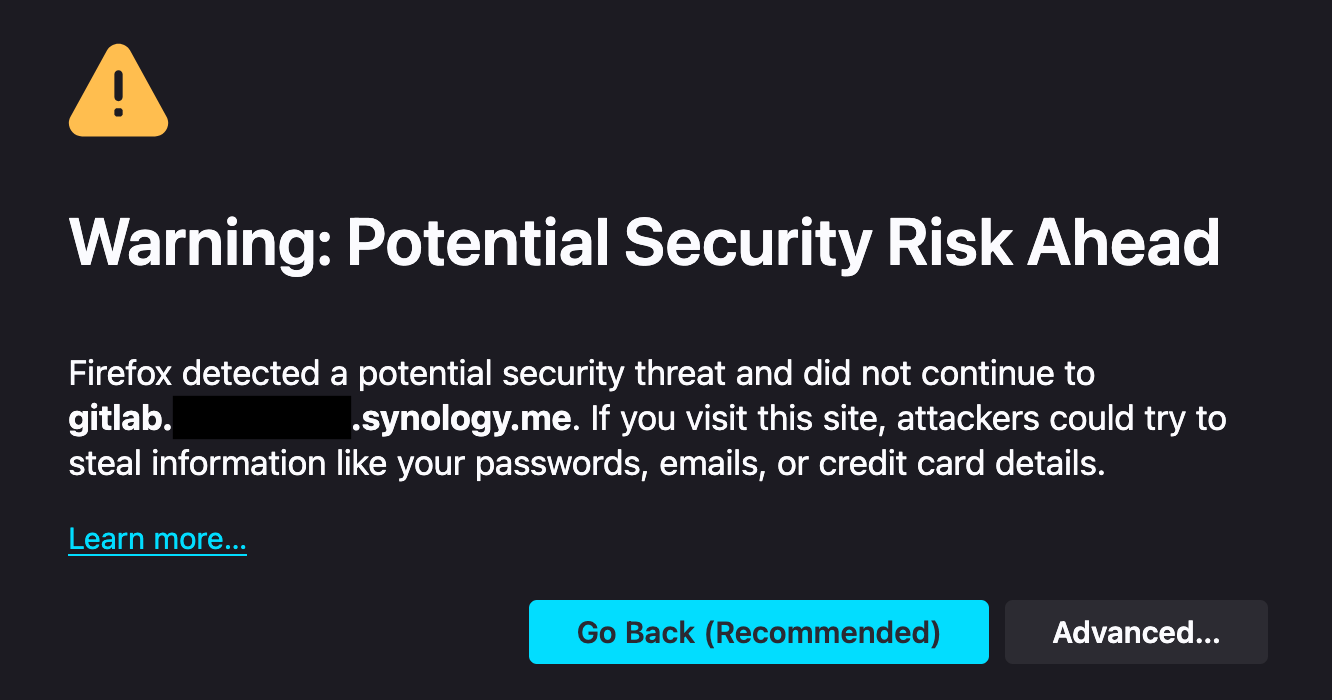Click the exclamation mark inside the triangle
This screenshot has height=700, width=1332.
(118, 92)
